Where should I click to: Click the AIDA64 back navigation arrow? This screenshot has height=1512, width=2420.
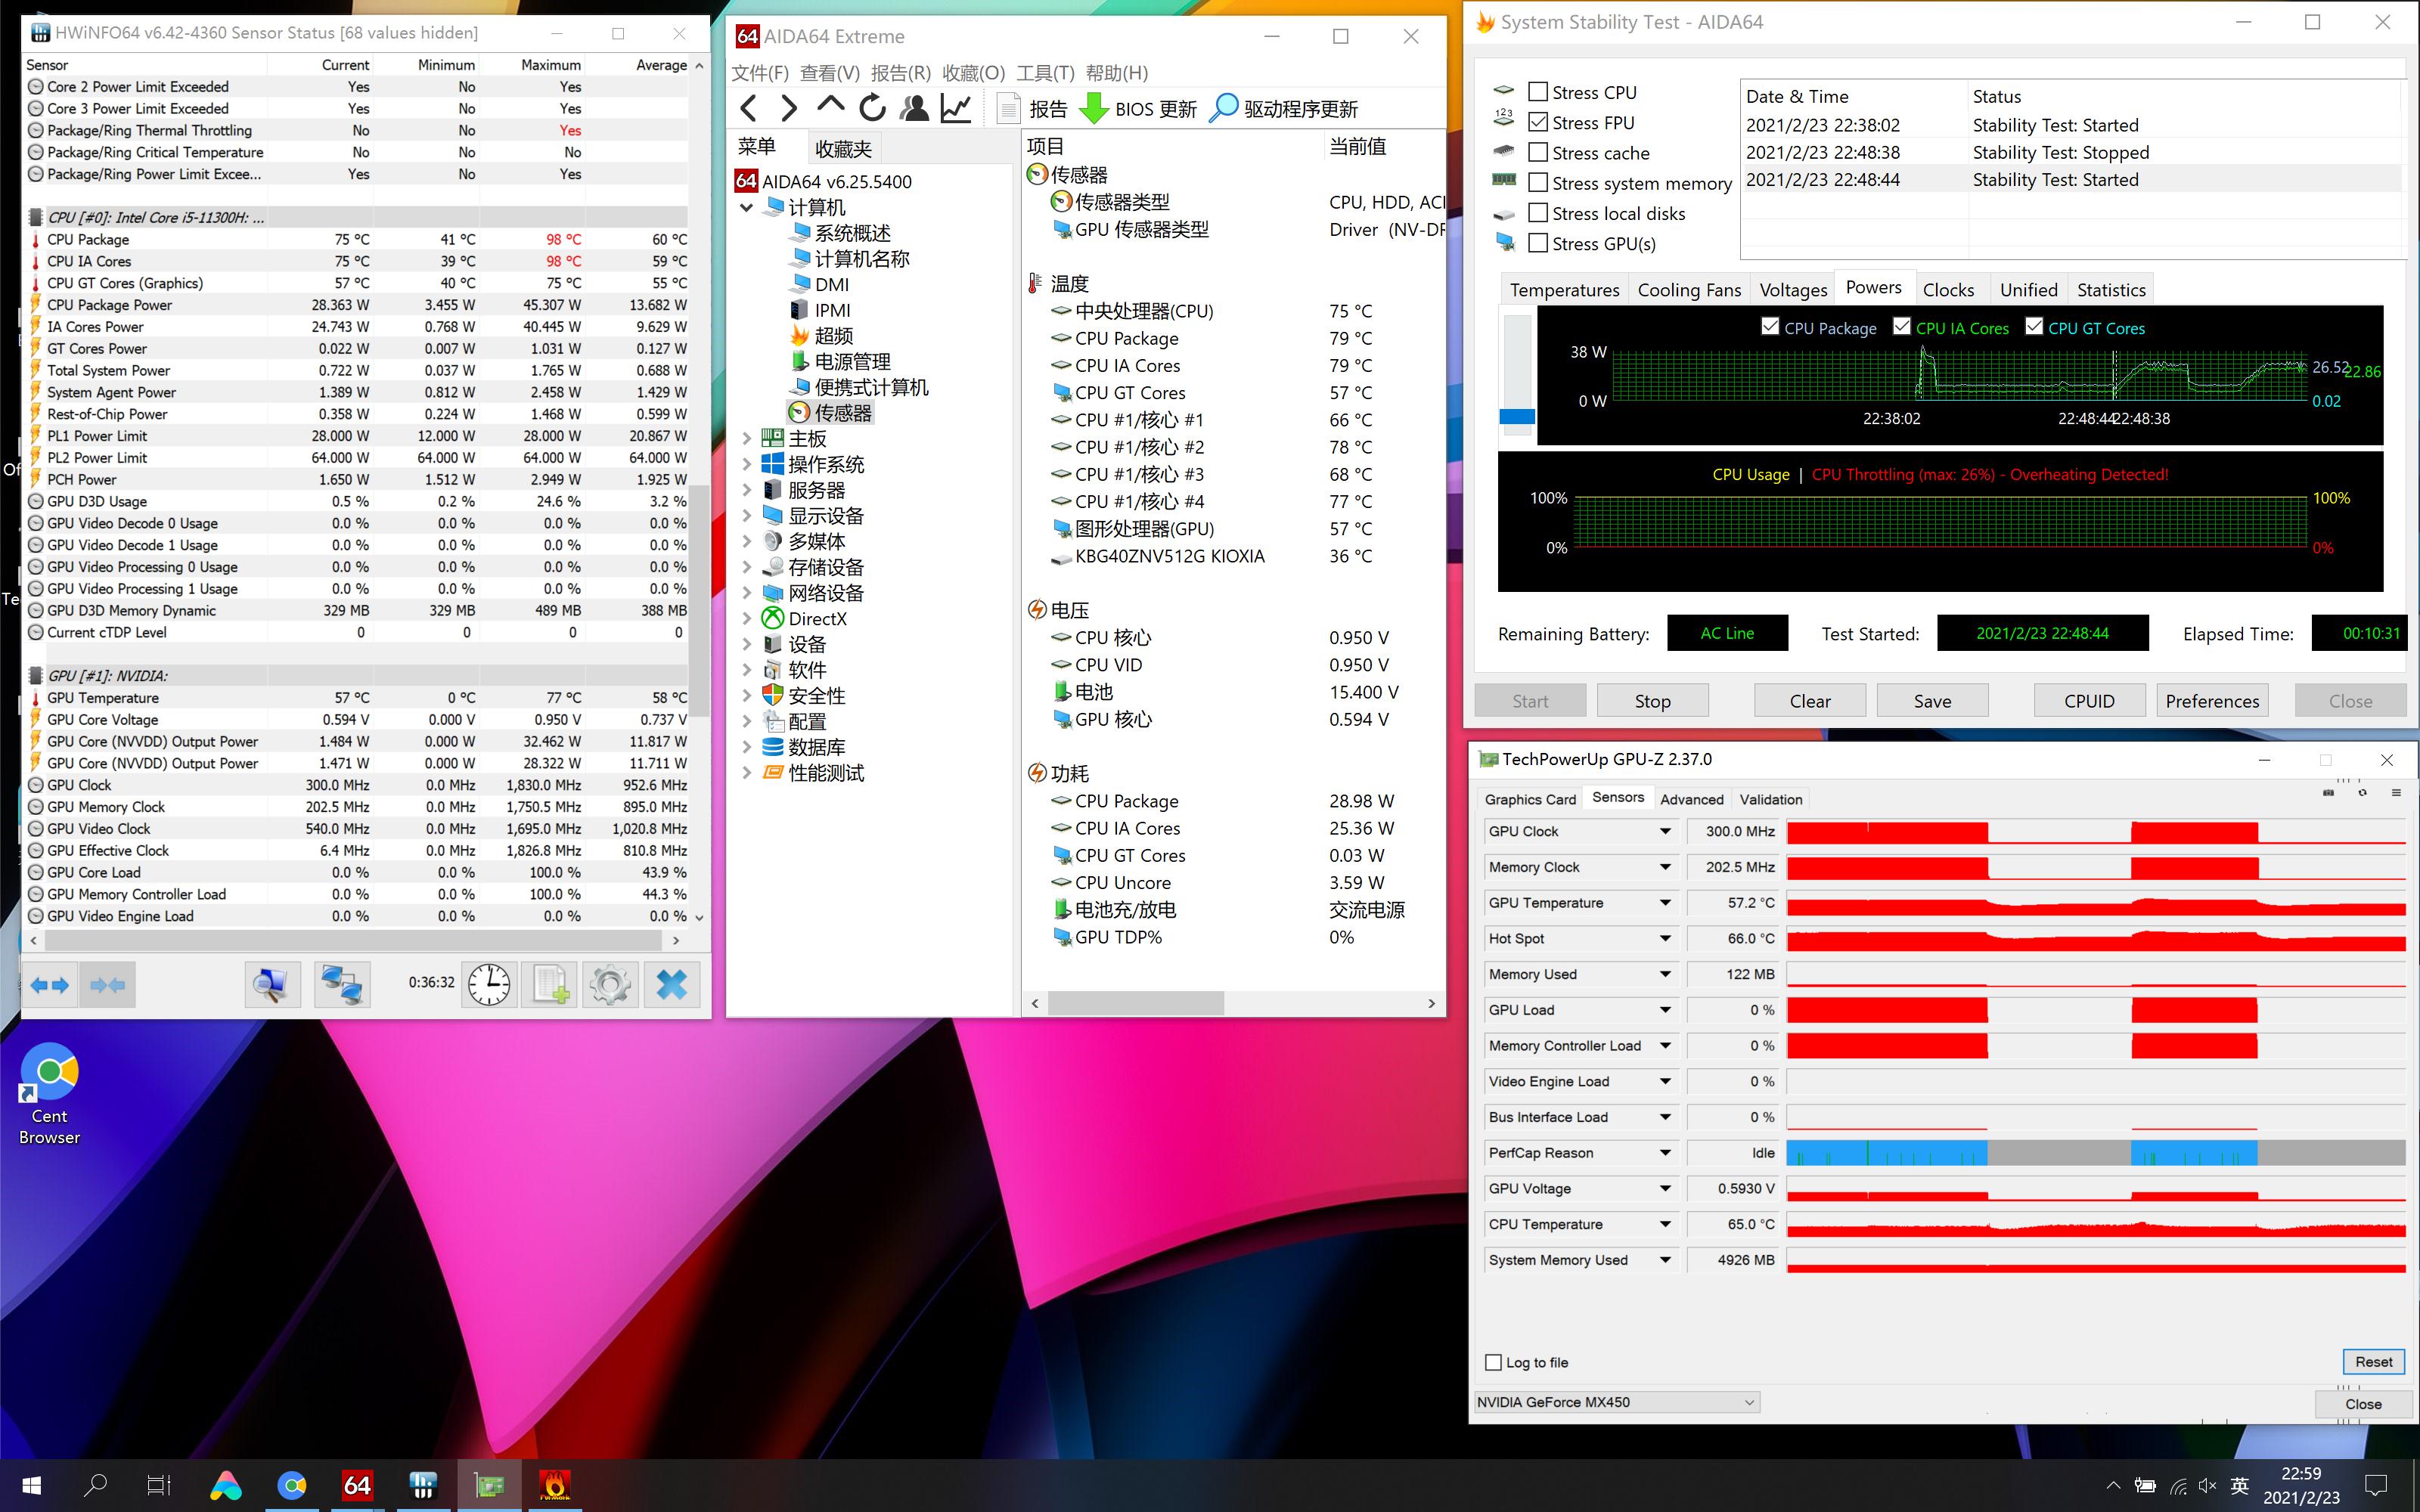click(x=748, y=108)
